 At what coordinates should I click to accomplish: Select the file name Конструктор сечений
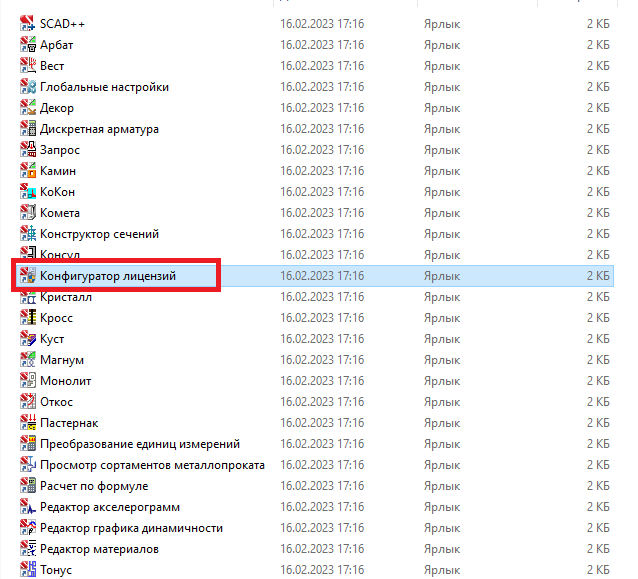(99, 234)
